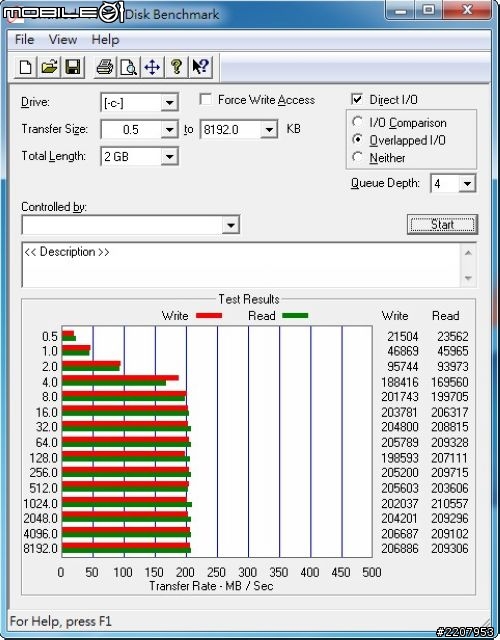This screenshot has width=500, height=640.
Task: Click the status bar help text
Action: 60,621
